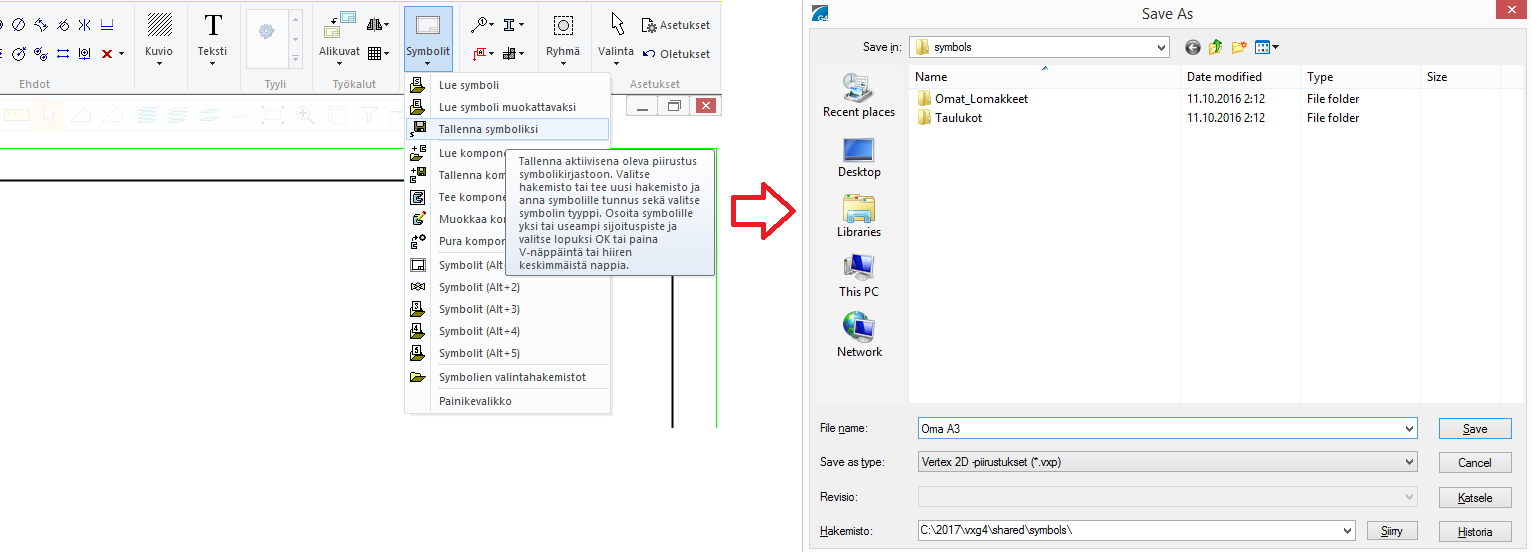
Task: Create a new folder in Save As
Action: pos(1239,47)
